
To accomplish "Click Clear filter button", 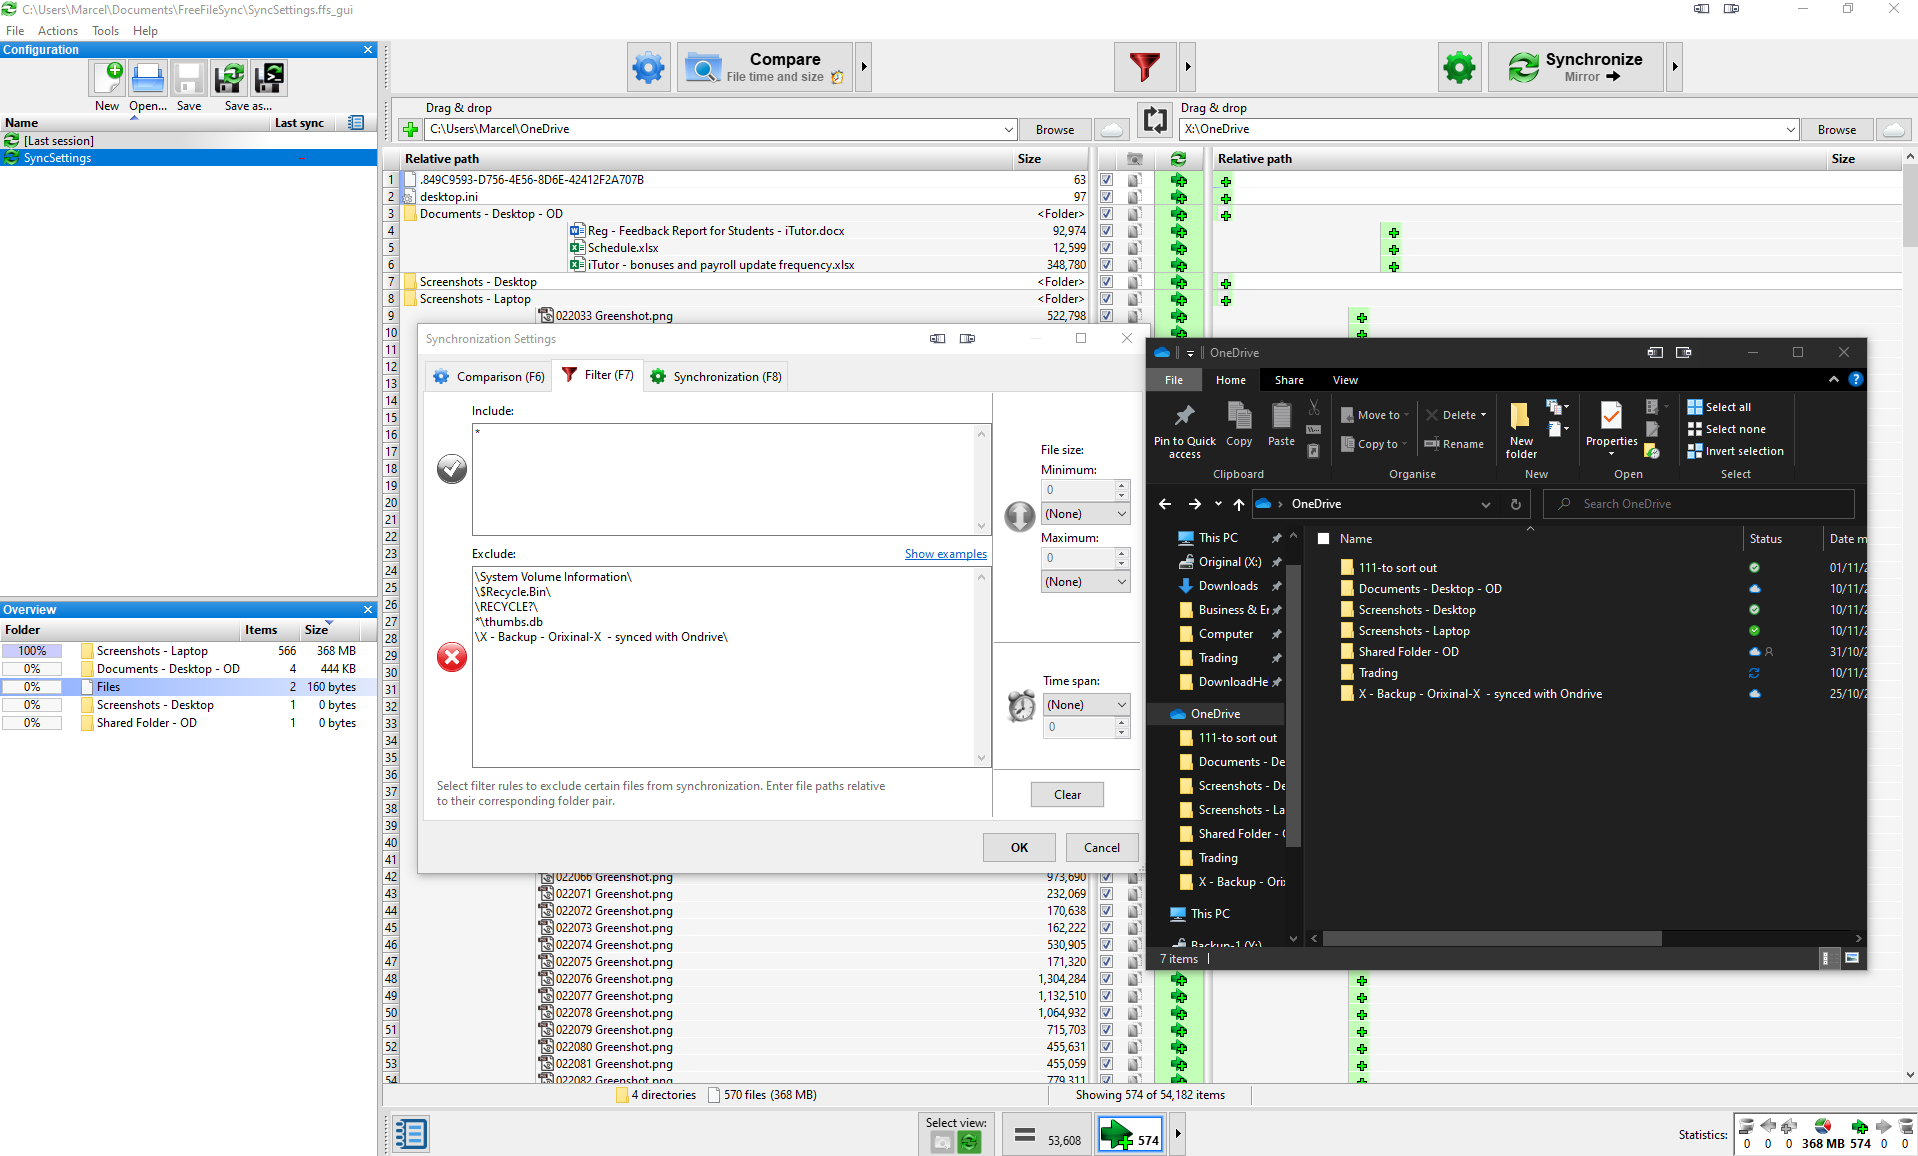I will [1067, 795].
